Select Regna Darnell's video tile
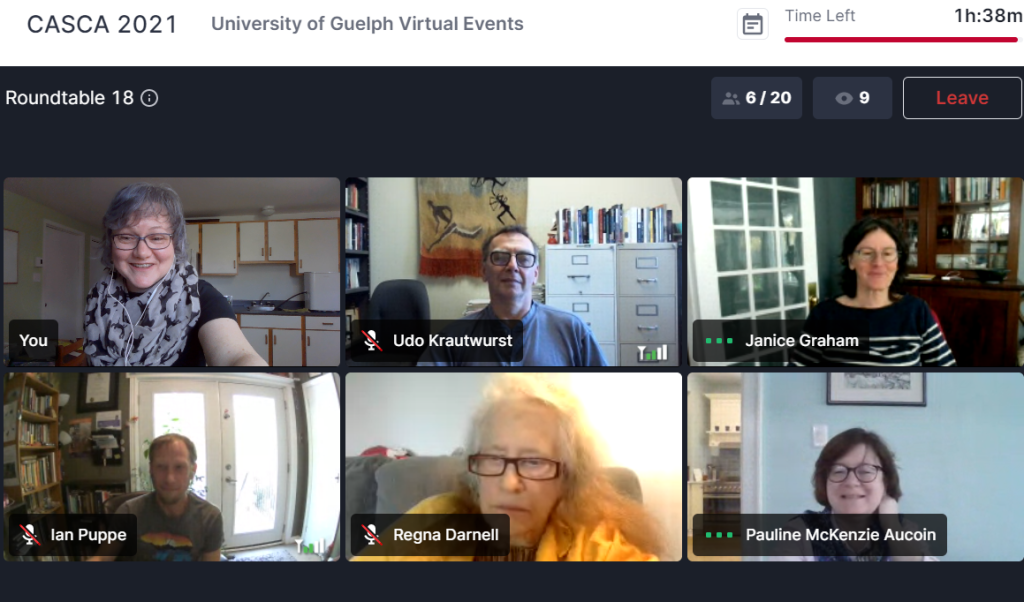 point(513,467)
